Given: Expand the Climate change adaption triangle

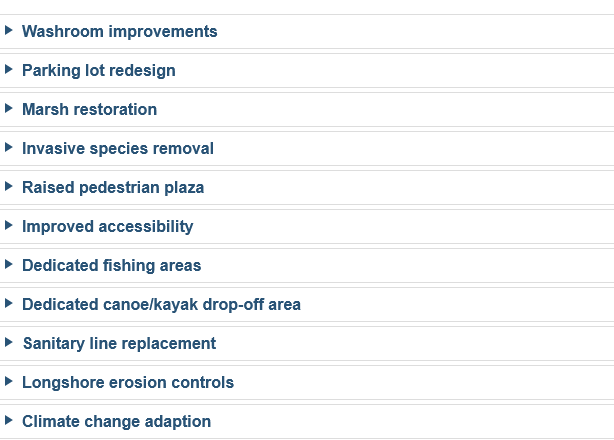Looking at the screenshot, I should [9, 421].
